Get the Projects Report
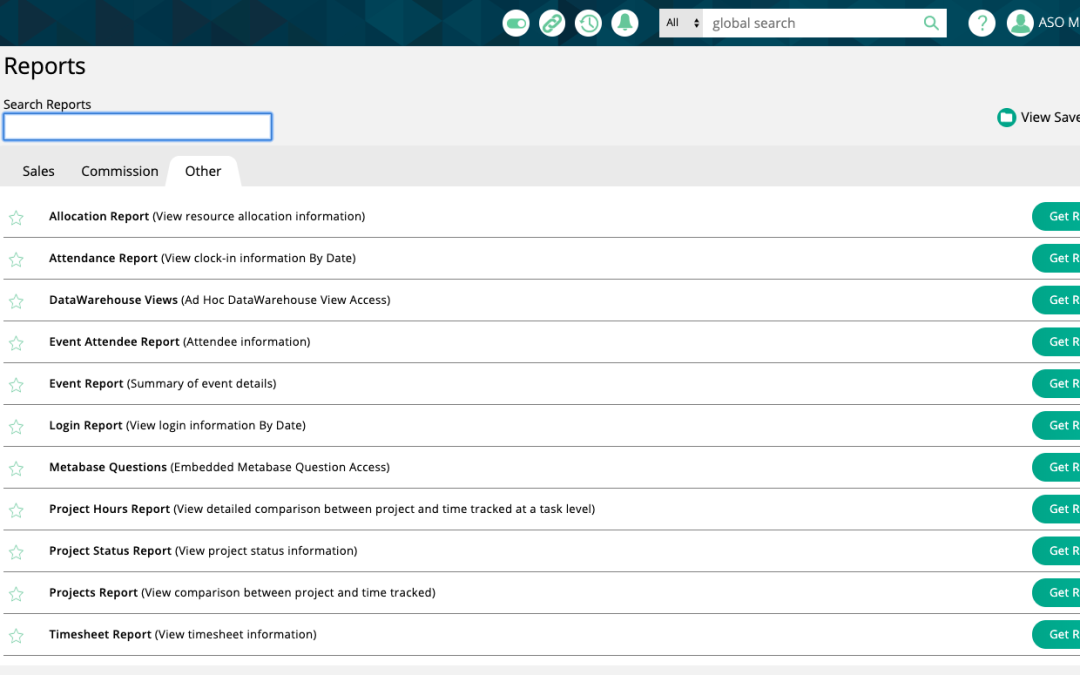Image resolution: width=1080 pixels, height=675 pixels. [x=1056, y=592]
